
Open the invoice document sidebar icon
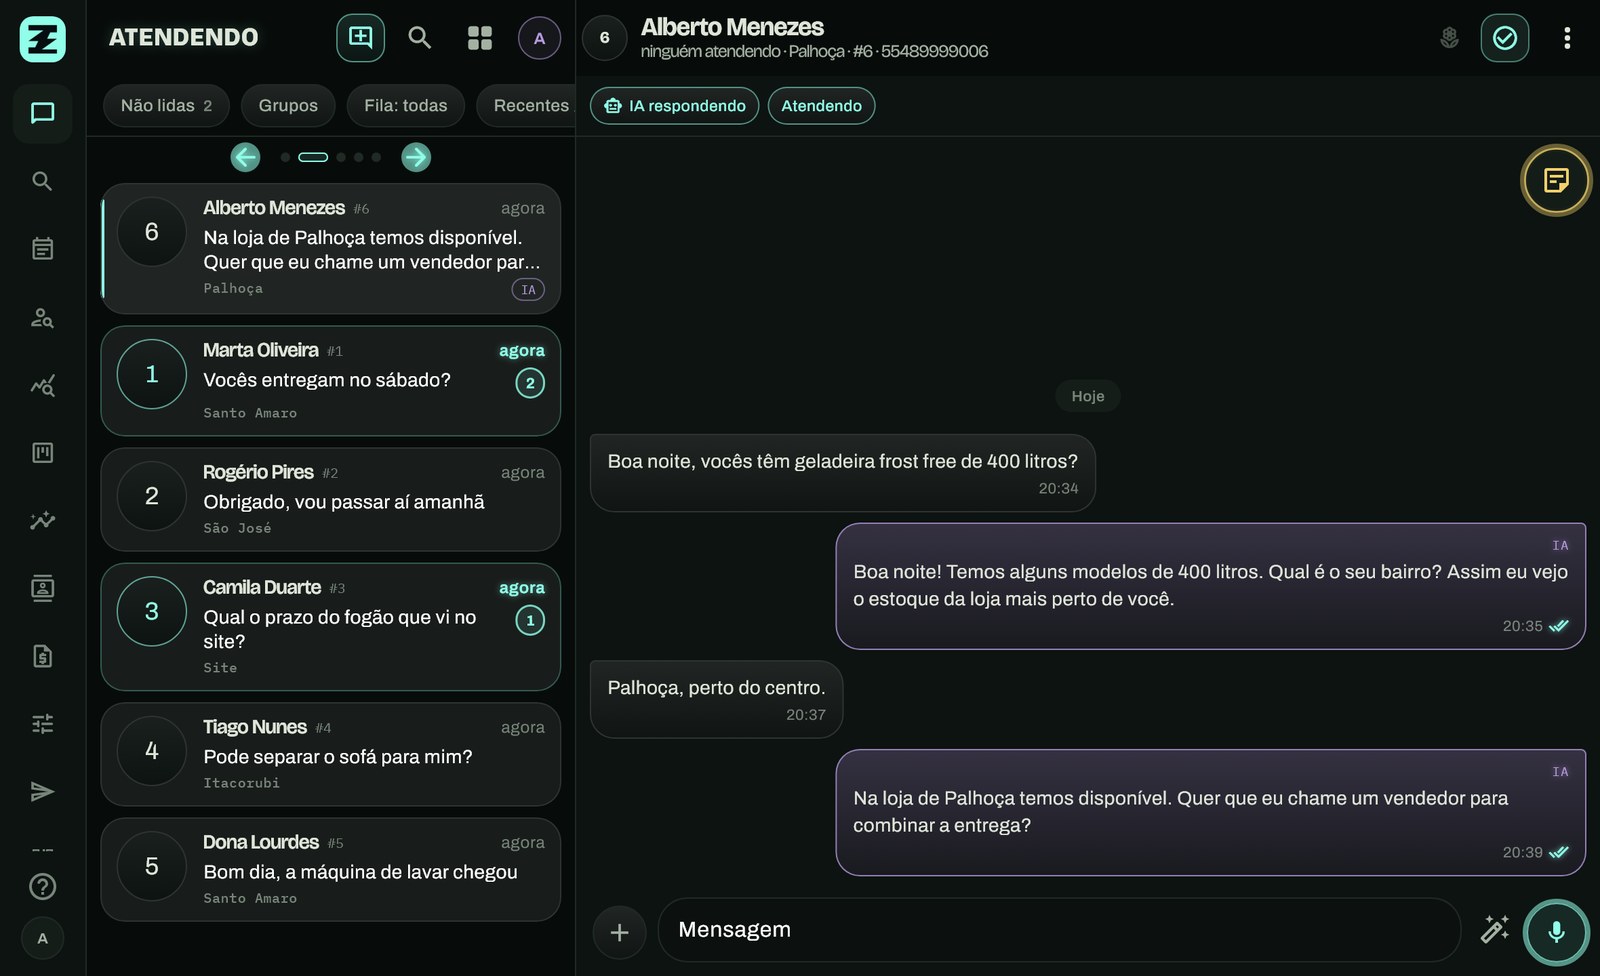coord(42,656)
